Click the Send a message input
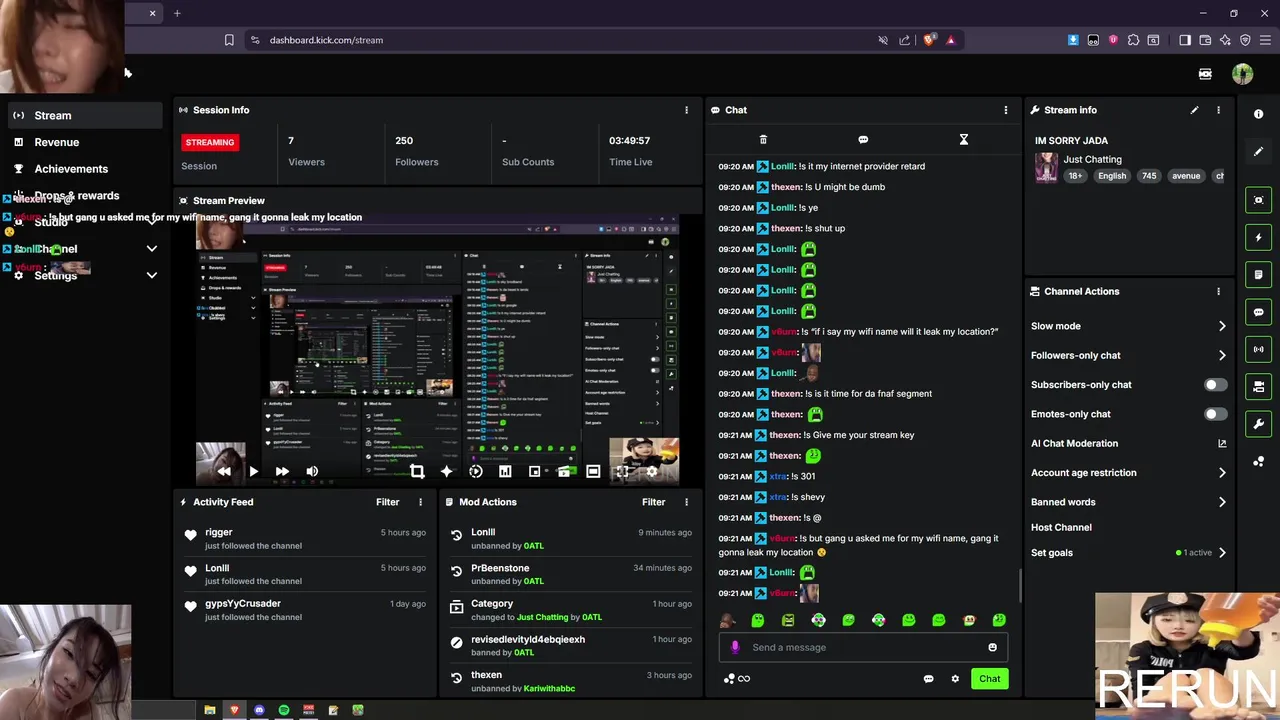The height and width of the screenshot is (720, 1280). pyautogui.click(x=865, y=647)
